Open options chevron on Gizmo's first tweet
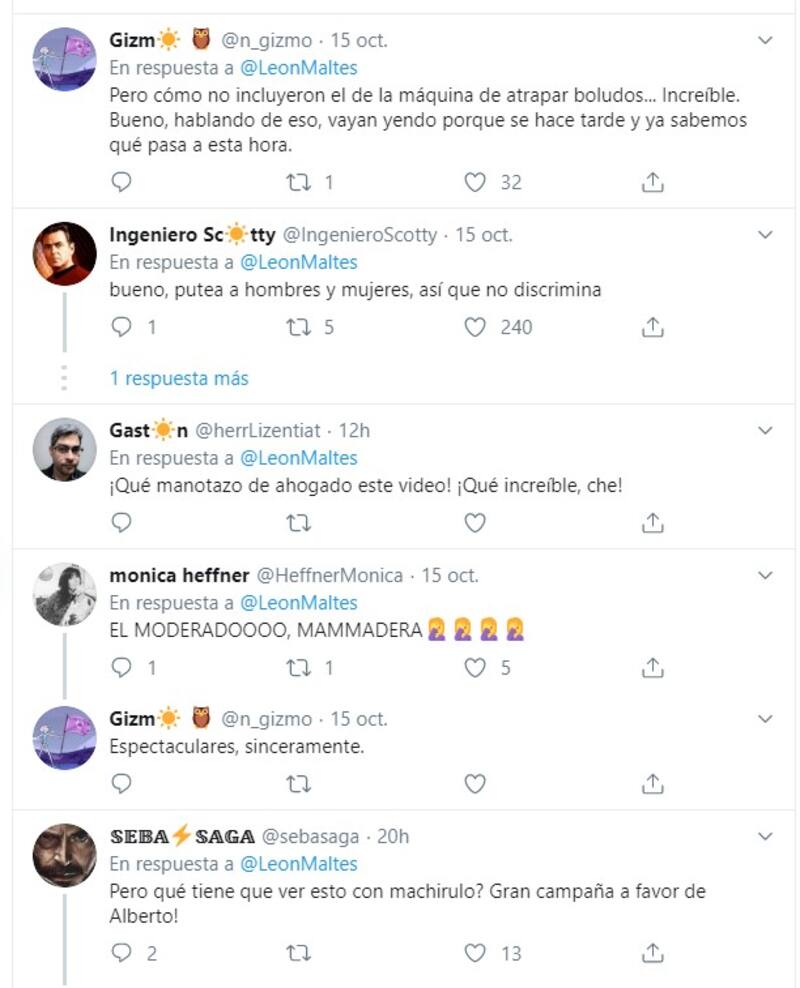Screen dimensions: 800x988 (765, 41)
